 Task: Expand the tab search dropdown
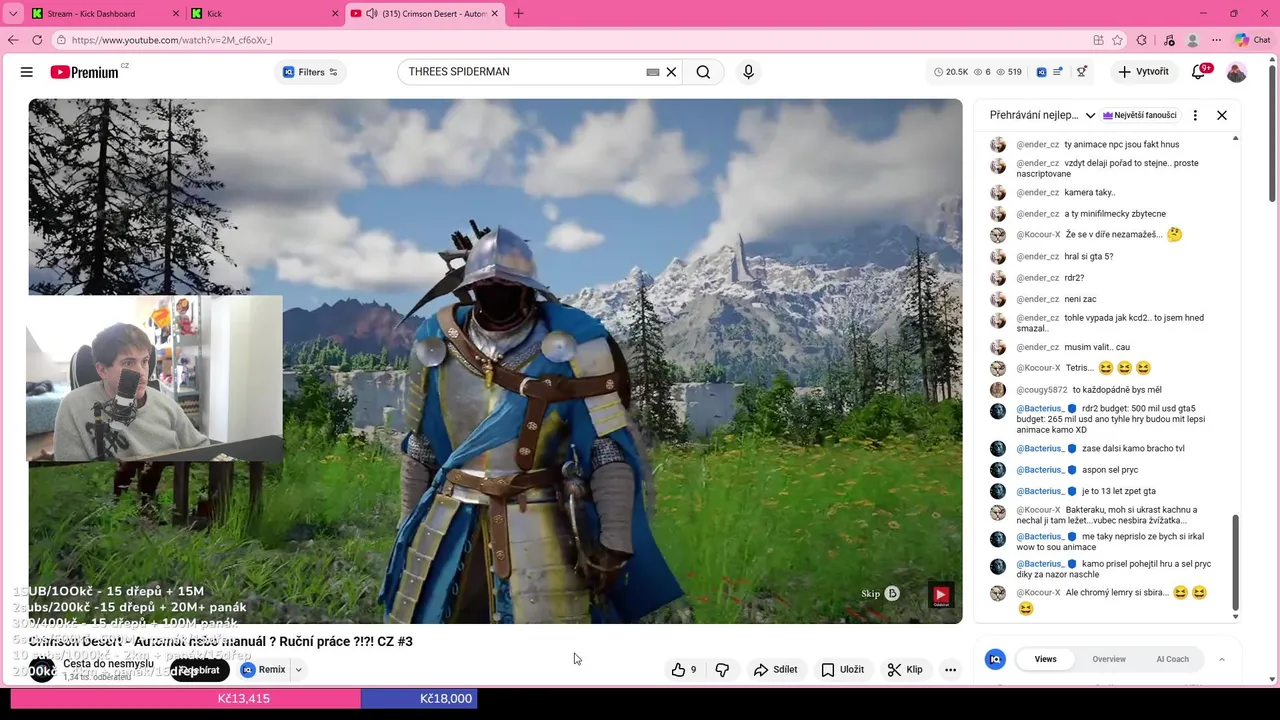(x=13, y=14)
